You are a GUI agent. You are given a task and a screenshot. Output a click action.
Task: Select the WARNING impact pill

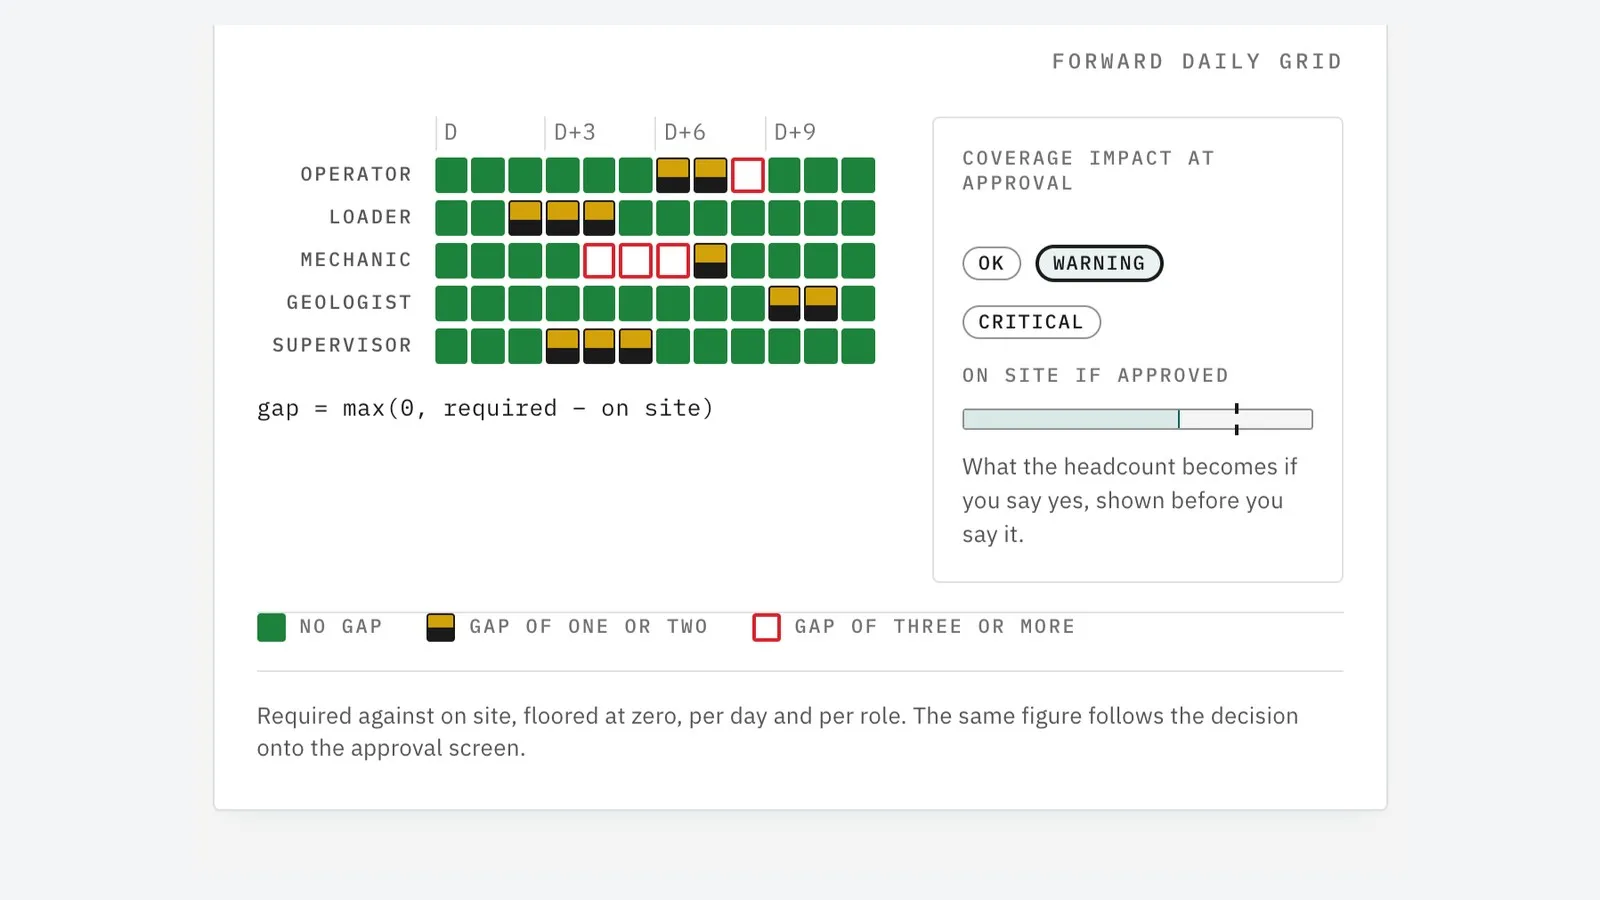1099,263
